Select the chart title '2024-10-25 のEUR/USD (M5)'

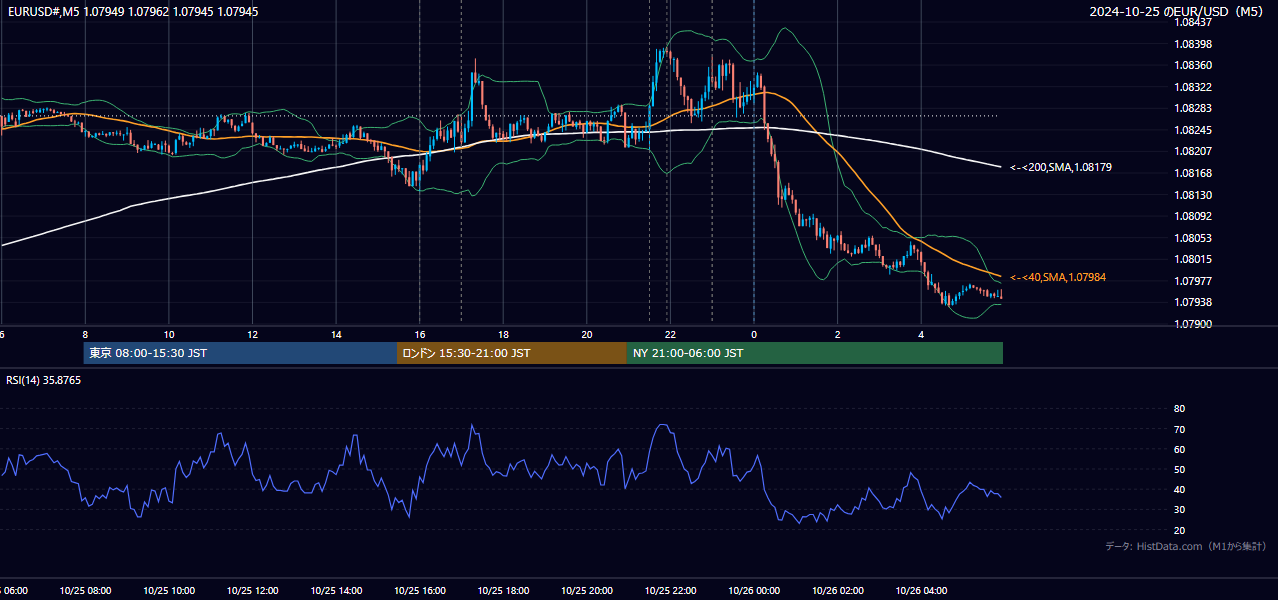(1176, 12)
